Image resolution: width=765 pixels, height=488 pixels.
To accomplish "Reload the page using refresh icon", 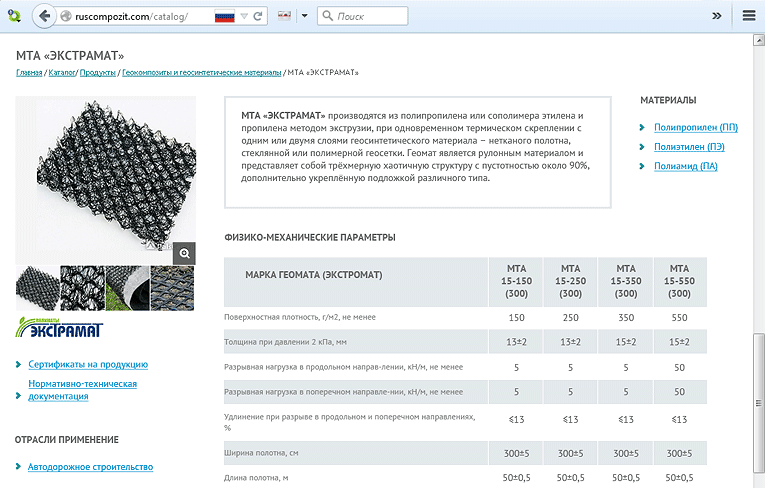I will (258, 16).
